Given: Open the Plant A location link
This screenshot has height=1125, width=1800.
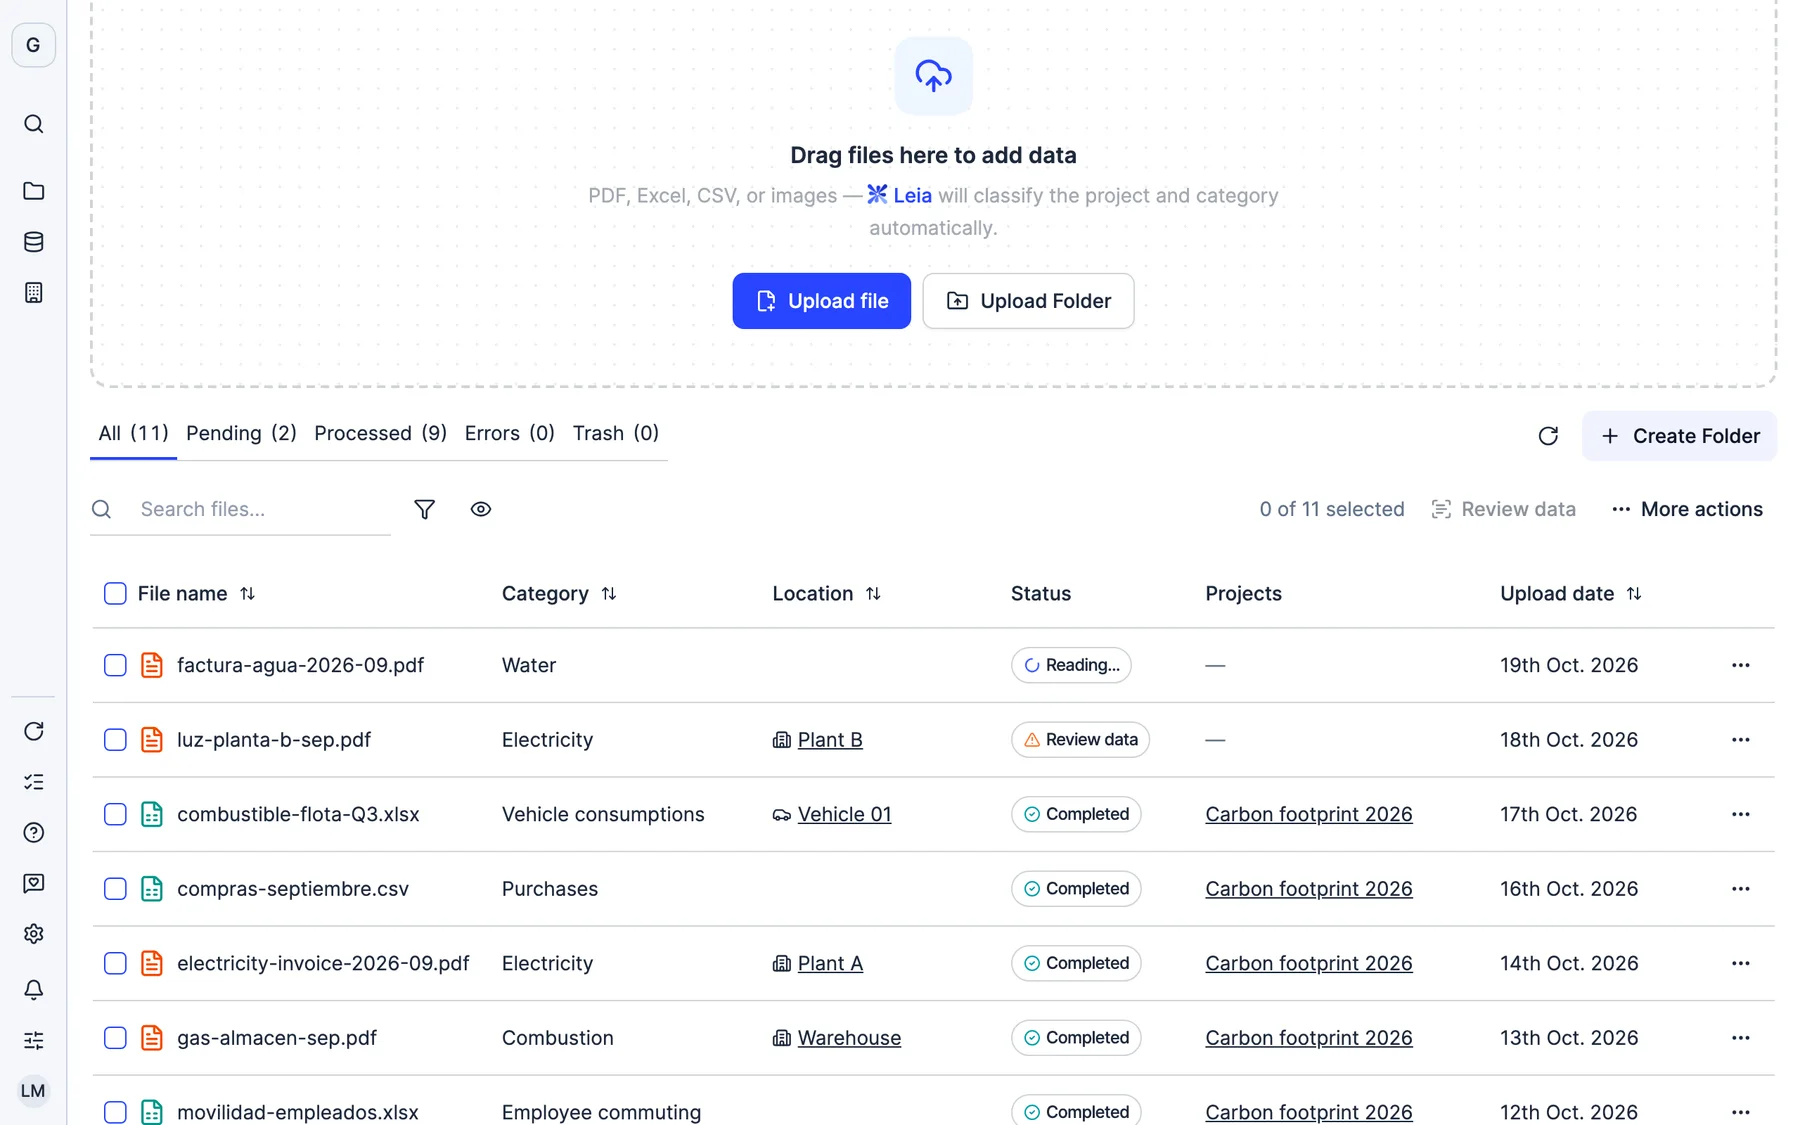Looking at the screenshot, I should coord(830,963).
